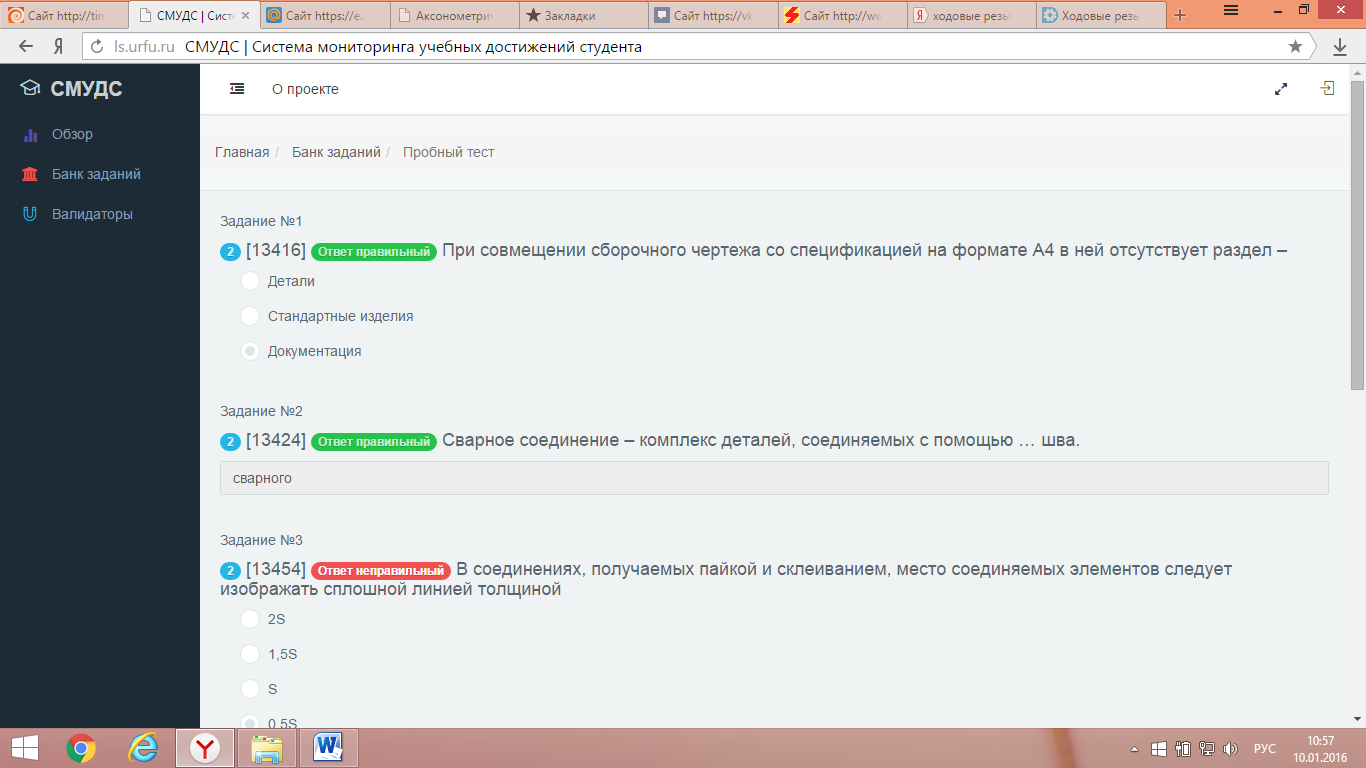Image resolution: width=1366 pixels, height=768 pixels.
Task: Select the Документация radio option
Action: (250, 351)
